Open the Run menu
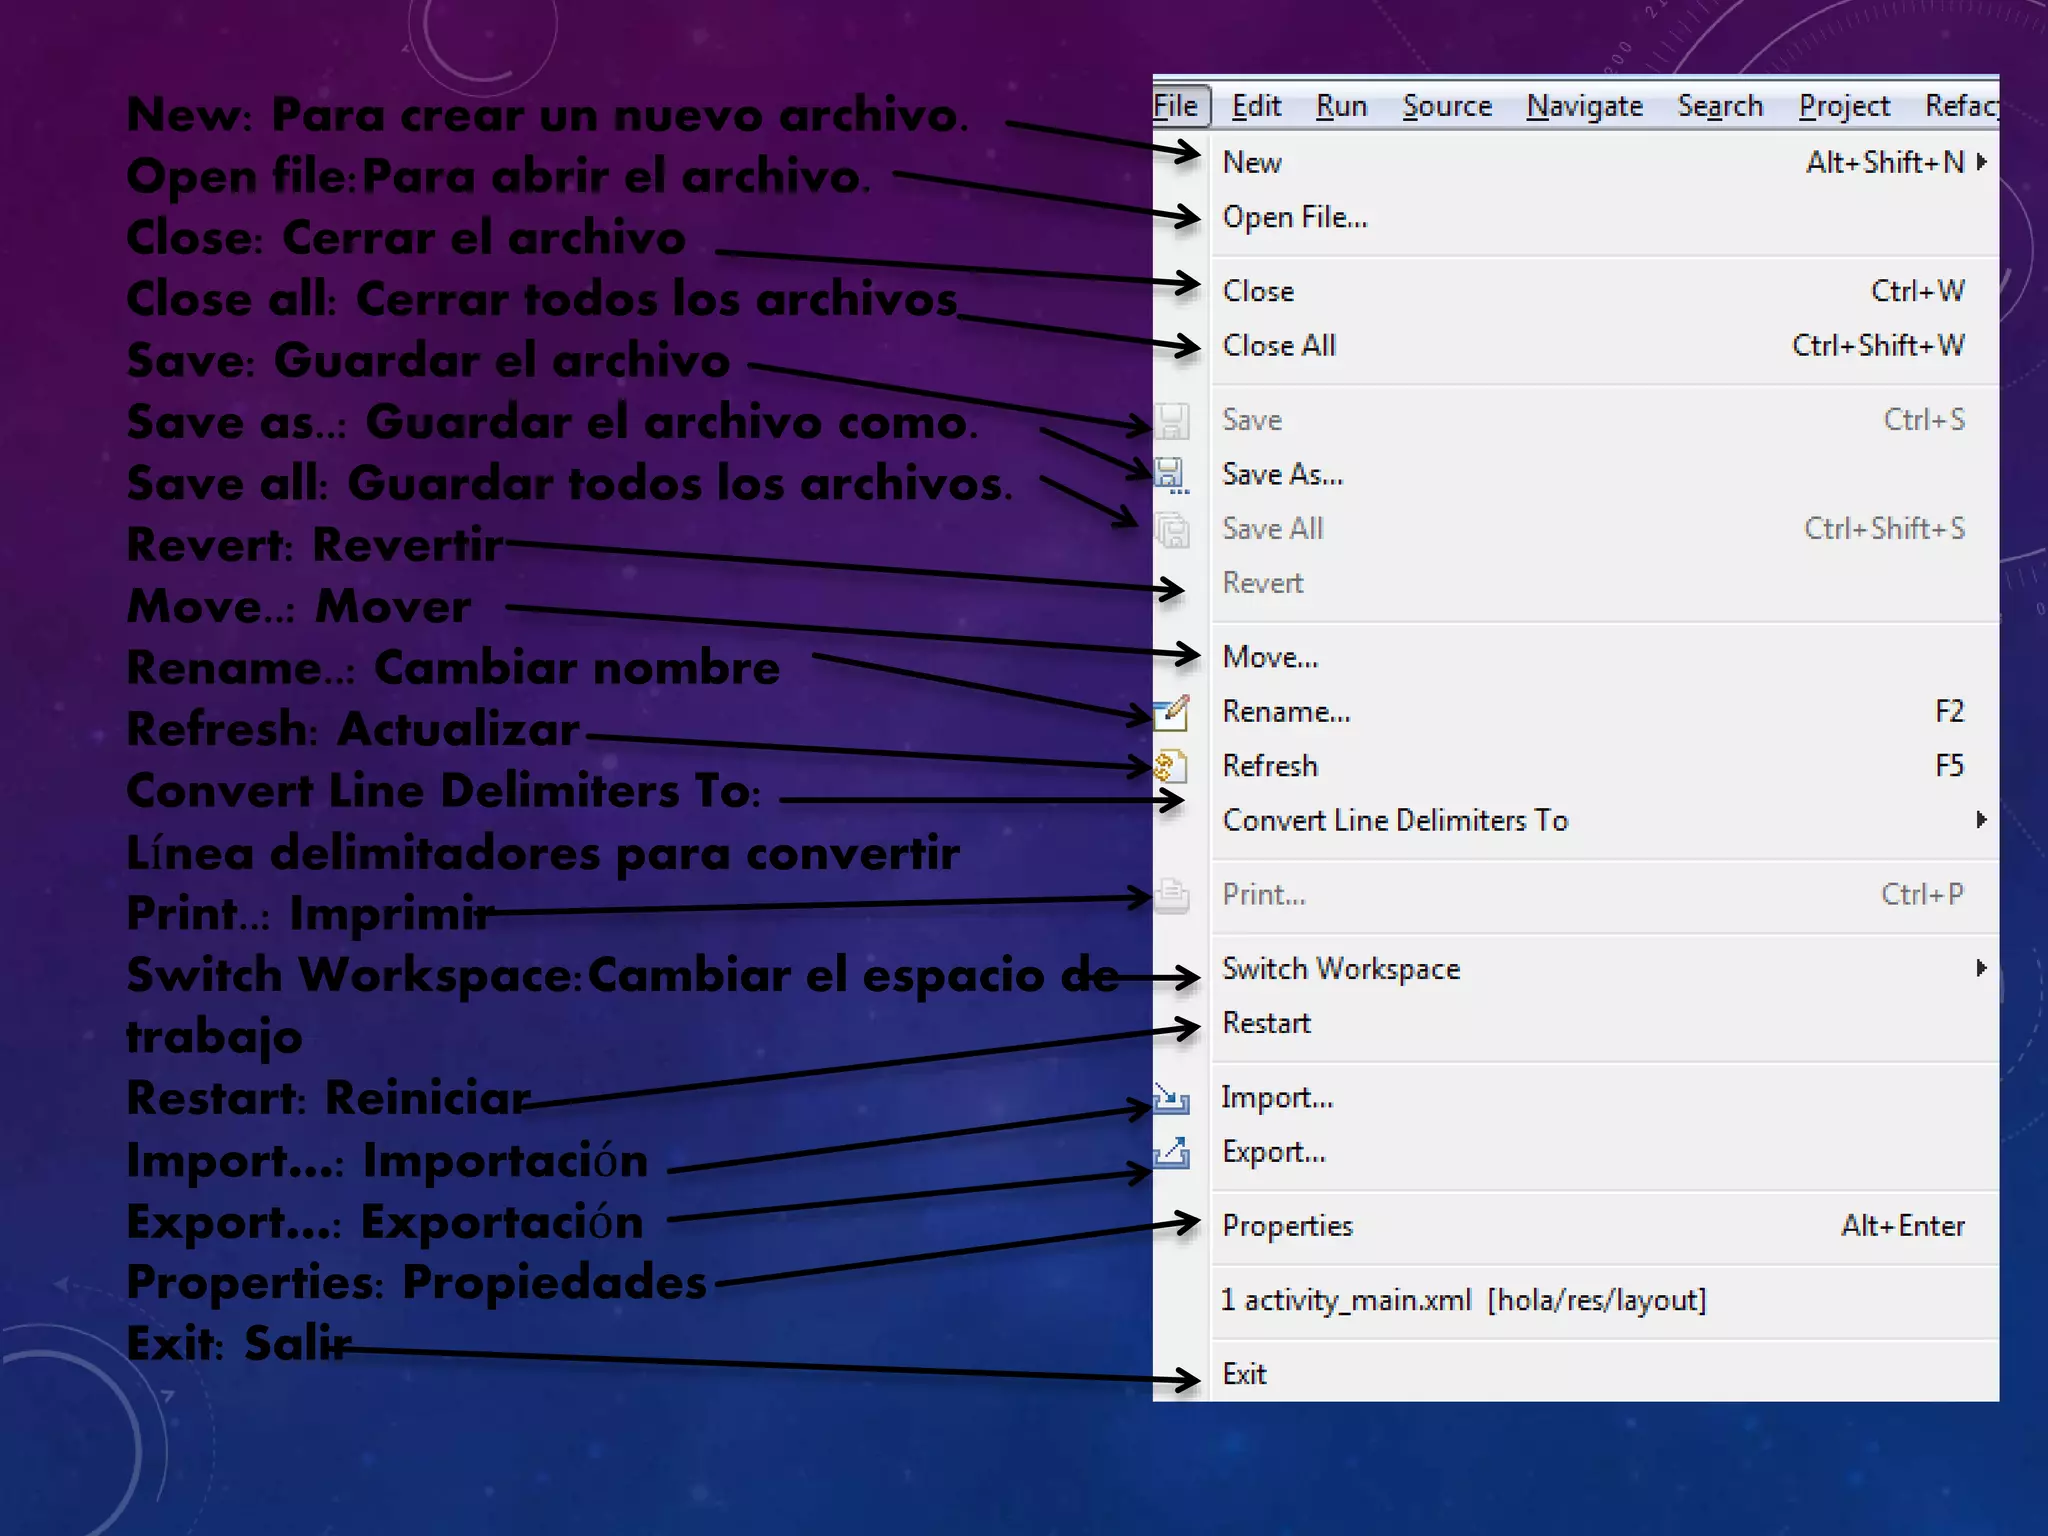Screen dimensions: 2048x1536 click(x=1341, y=106)
